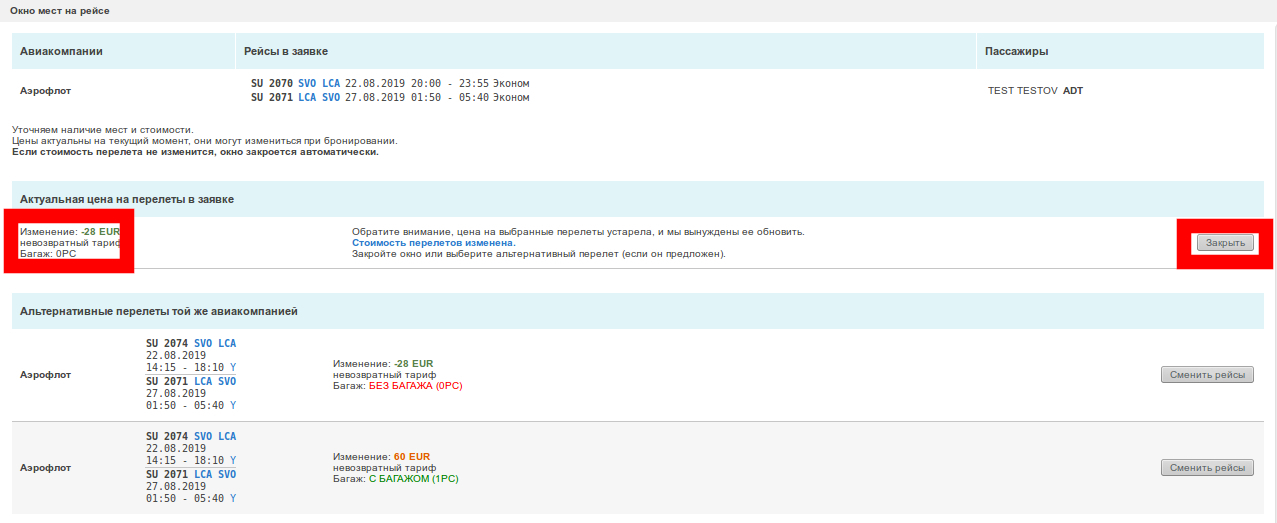Click the БЕЗ БАГАЖА (0PC) baggage label
1277x523 pixels.
pos(416,385)
